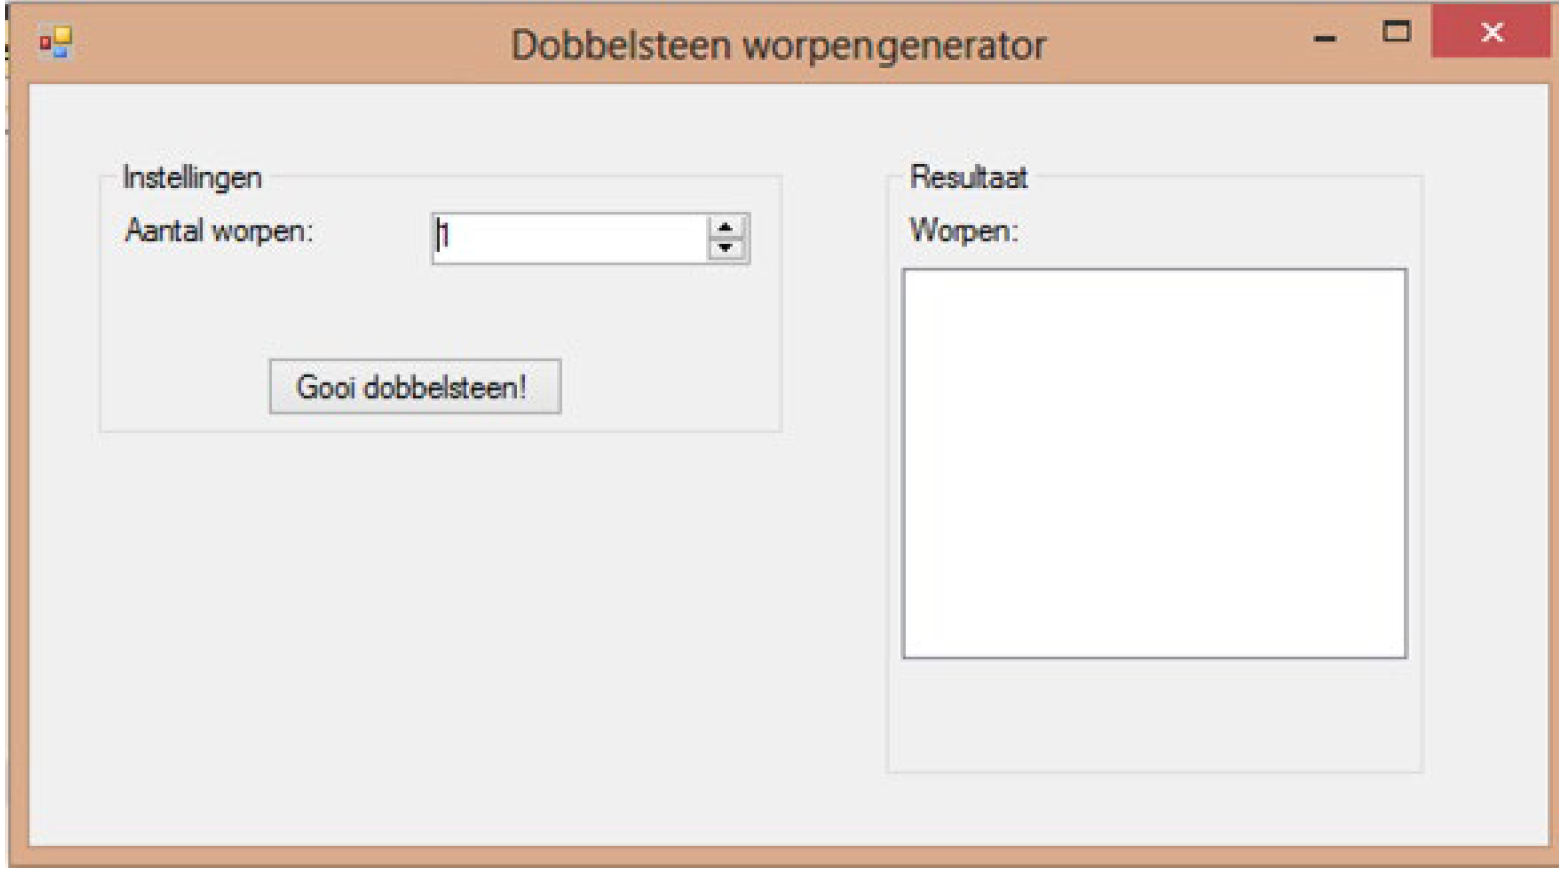Viewport: 1562px width, 872px height.
Task: Click the 'Resultaat' group title
Action: pyautogui.click(x=968, y=177)
